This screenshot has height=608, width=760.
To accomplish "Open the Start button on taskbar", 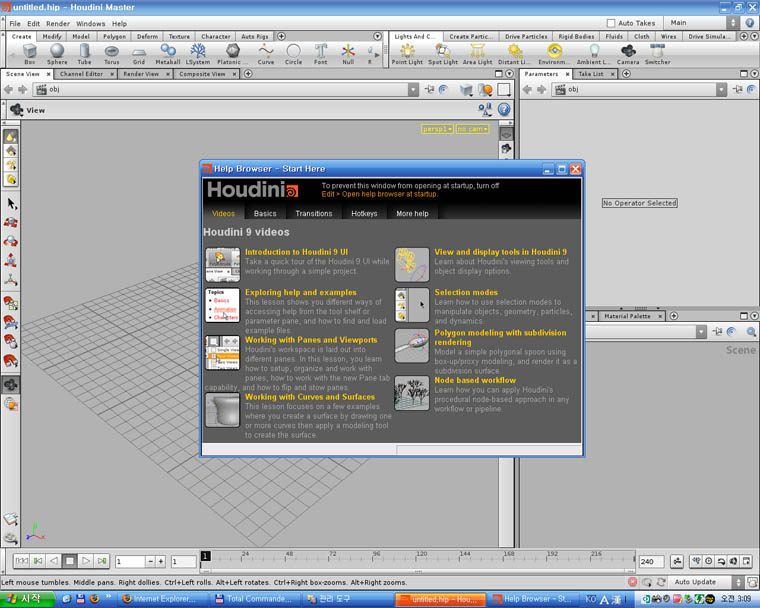I will [27, 599].
